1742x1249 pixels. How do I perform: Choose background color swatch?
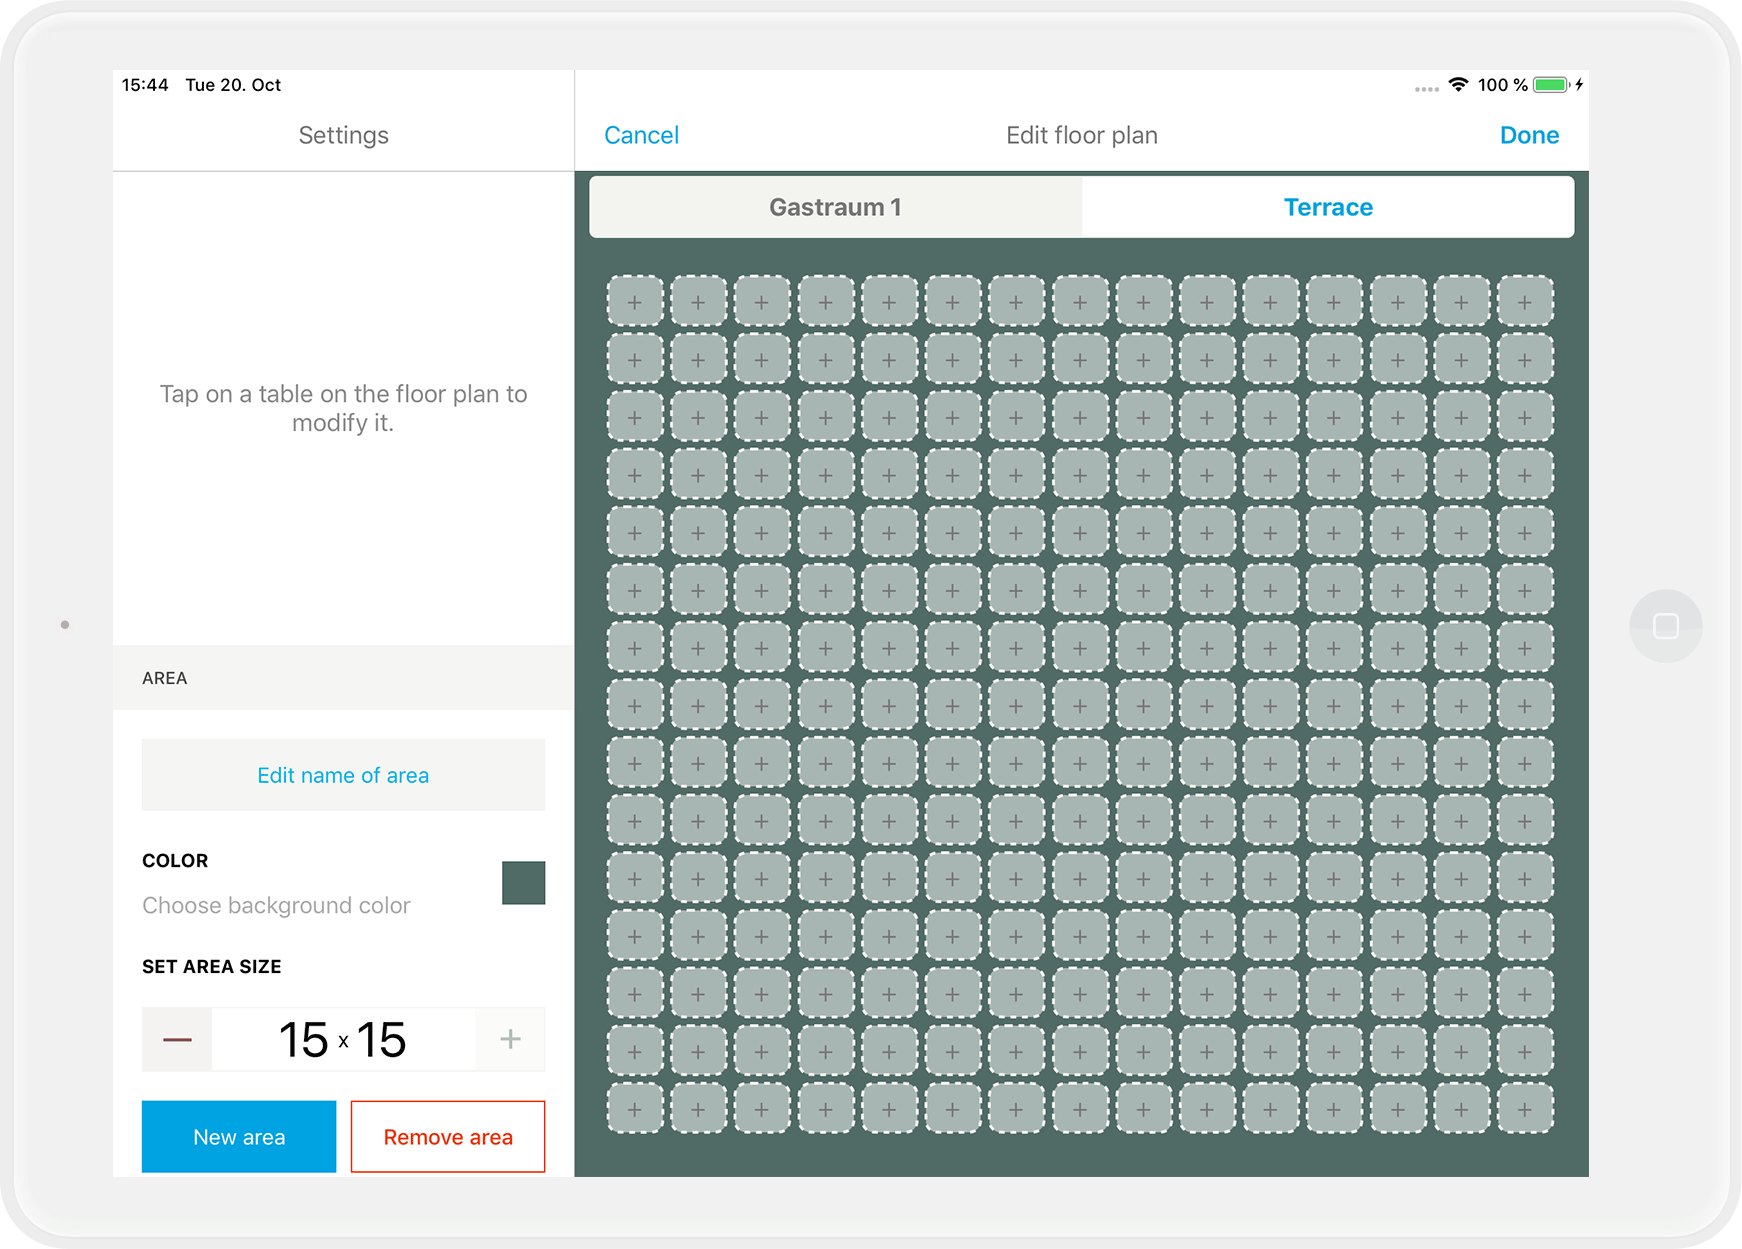523,883
